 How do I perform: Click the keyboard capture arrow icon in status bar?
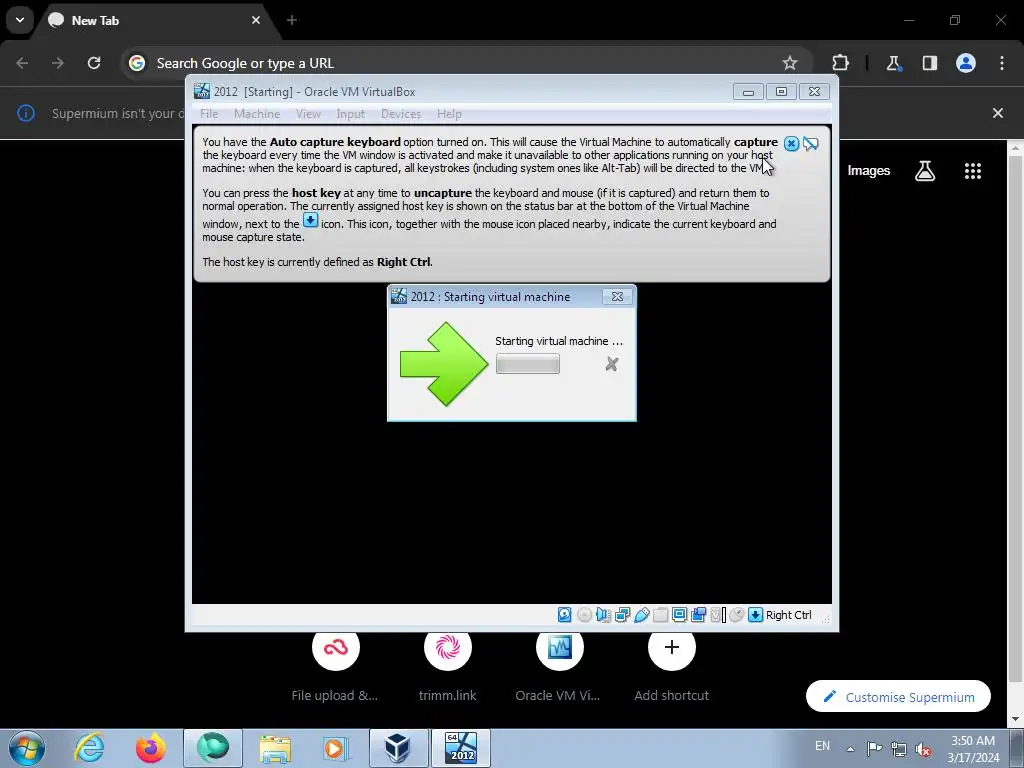[x=756, y=615]
